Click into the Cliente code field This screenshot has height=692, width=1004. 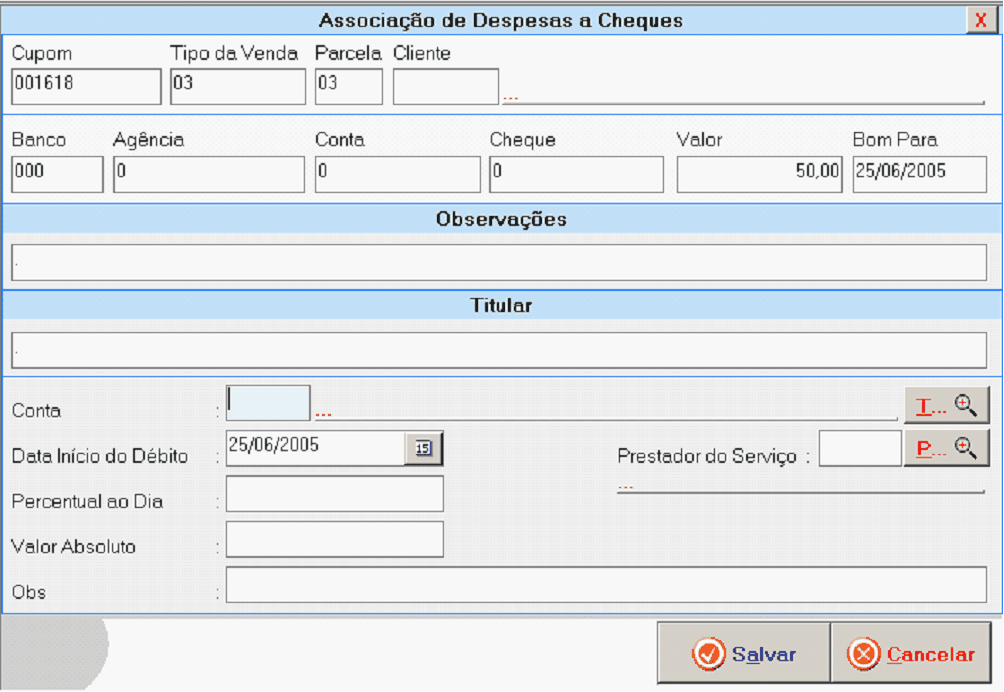445,86
